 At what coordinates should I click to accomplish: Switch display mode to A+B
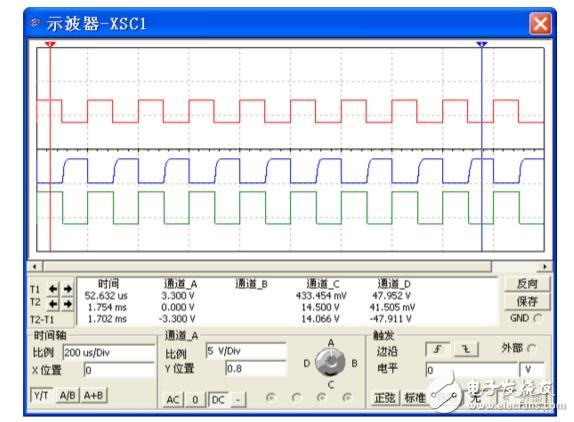(x=94, y=395)
